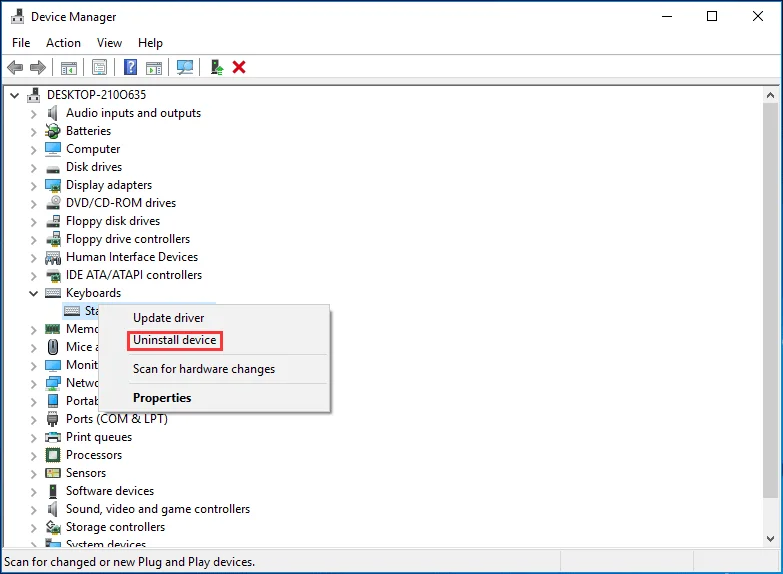
Task: Click the vertical scrollbar thumb
Action: click(770, 300)
